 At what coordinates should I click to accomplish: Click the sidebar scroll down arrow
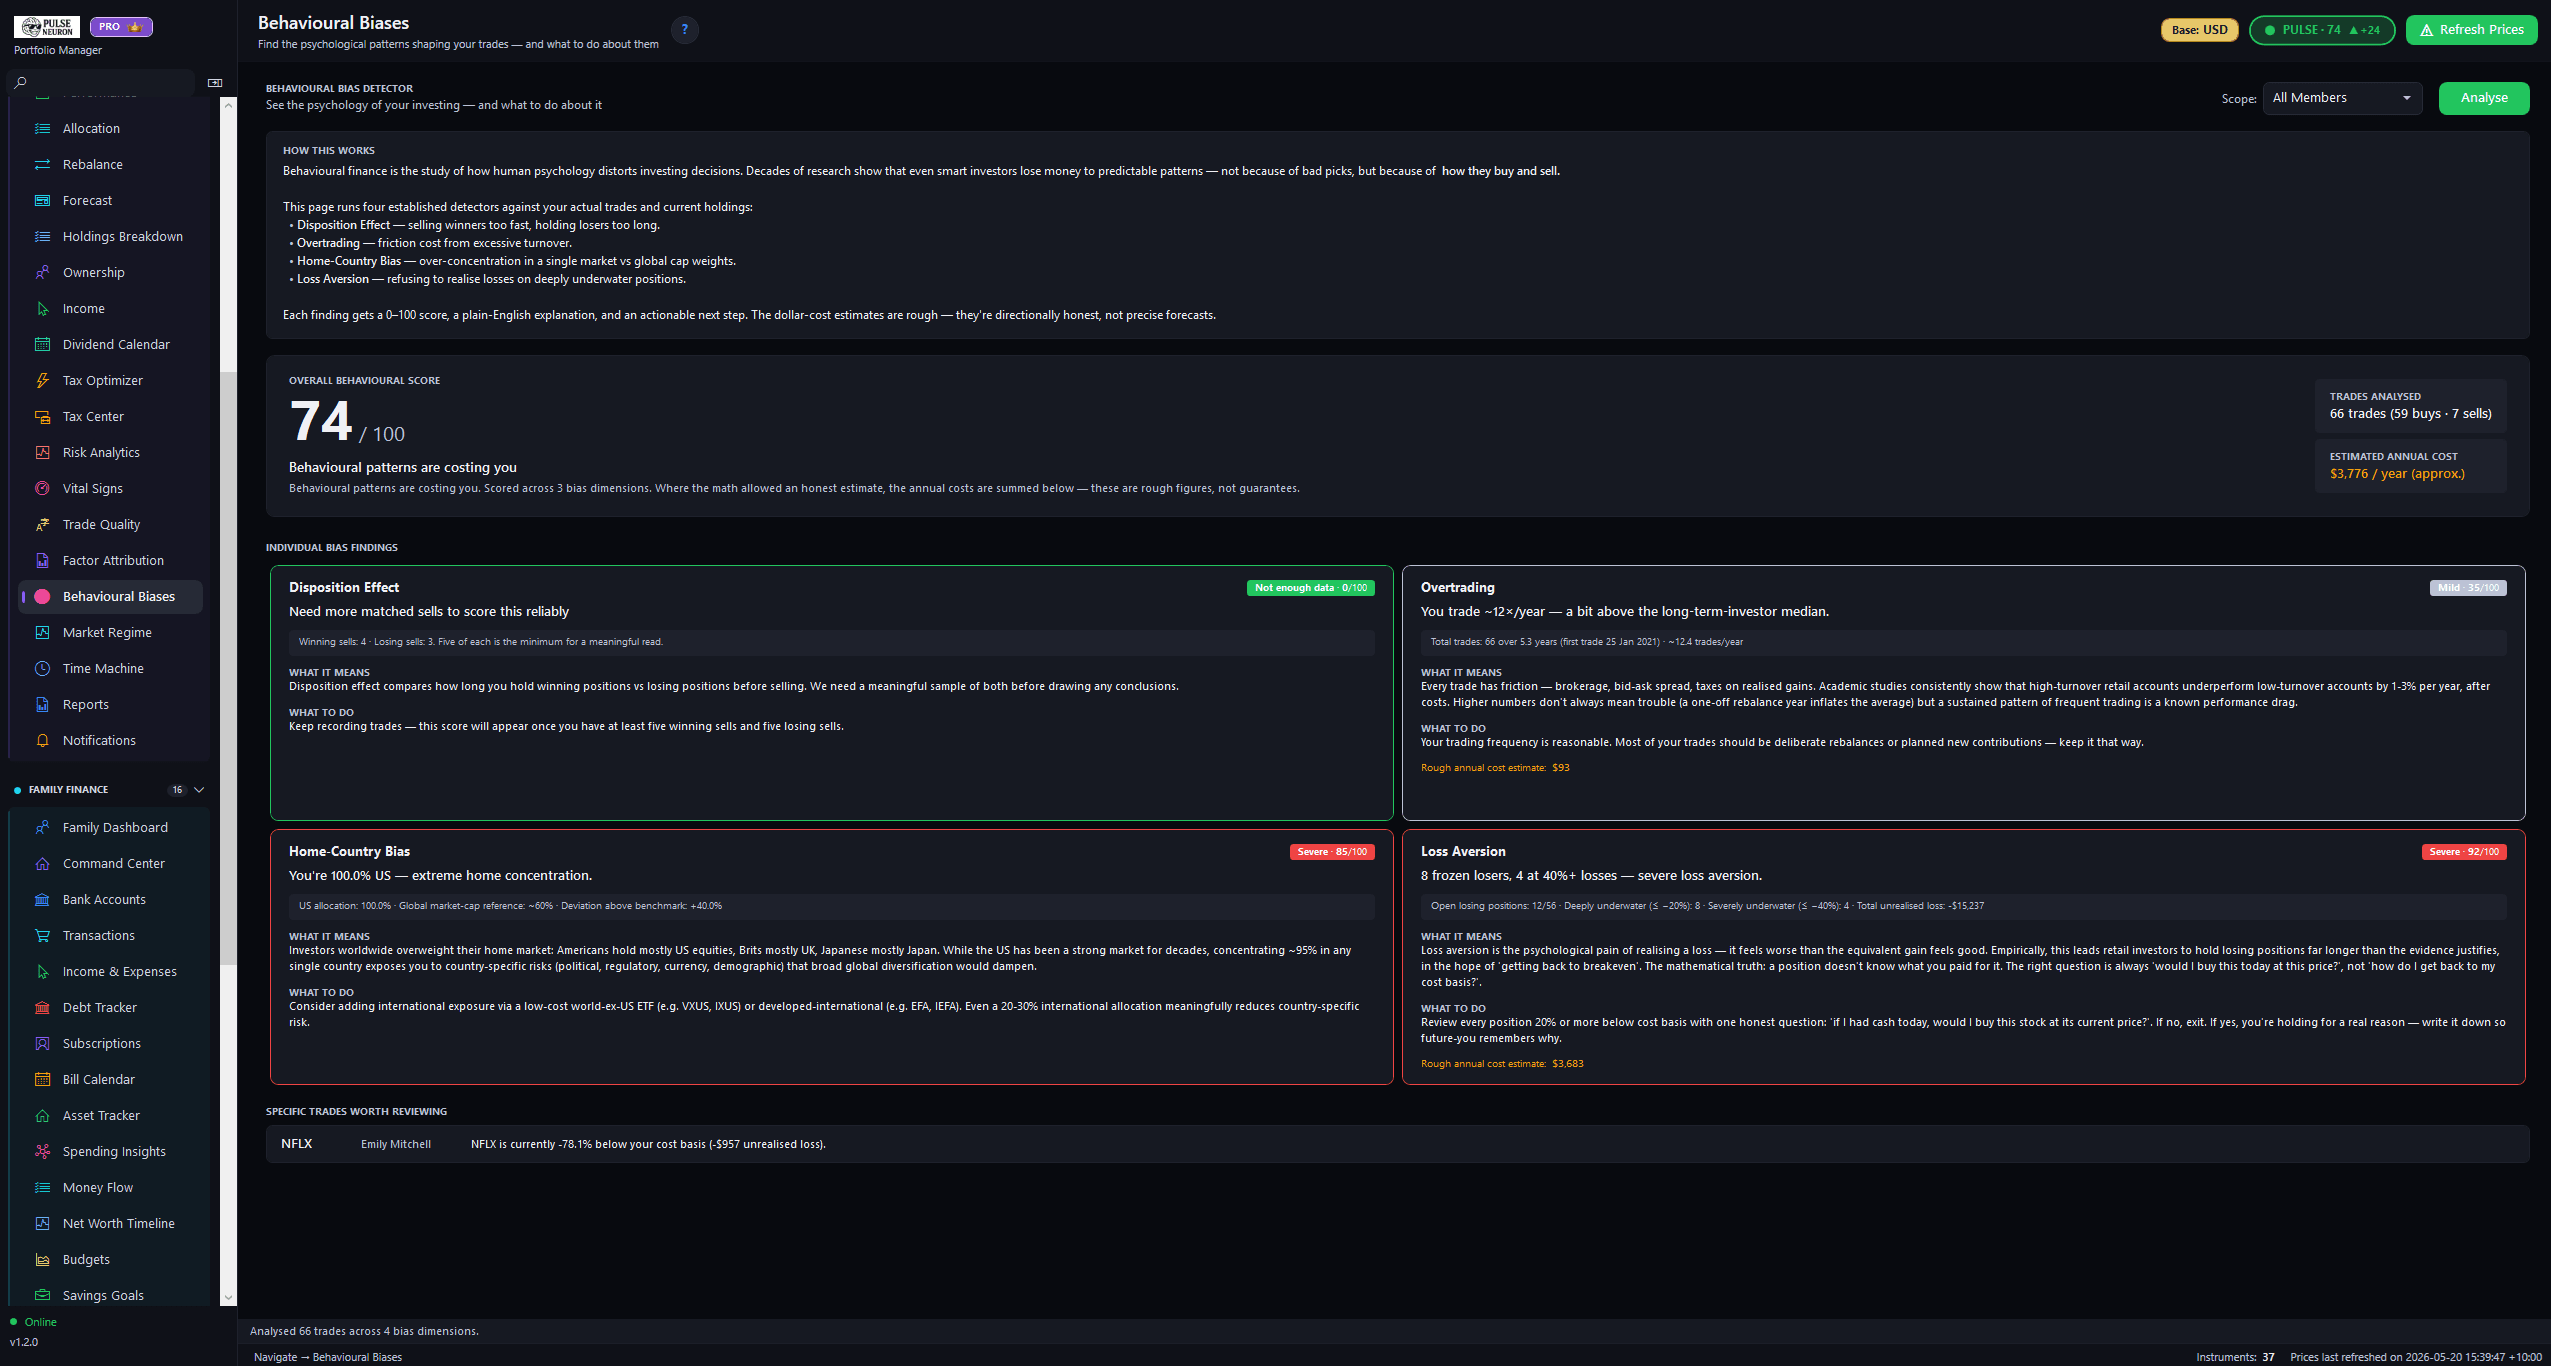(228, 1297)
